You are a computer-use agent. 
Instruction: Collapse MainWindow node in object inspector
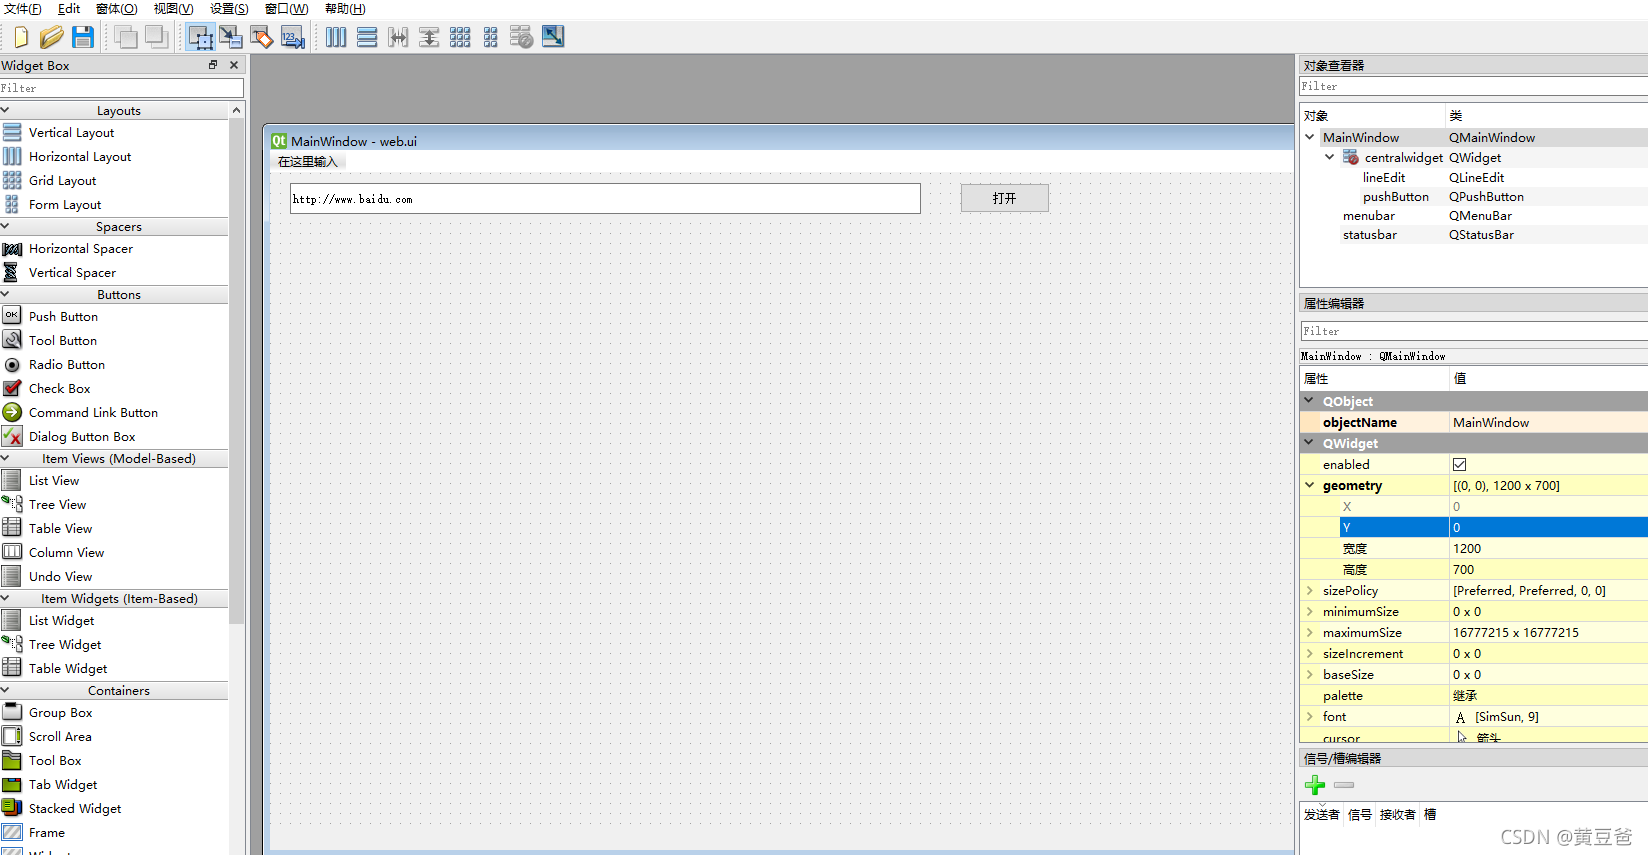1310,137
